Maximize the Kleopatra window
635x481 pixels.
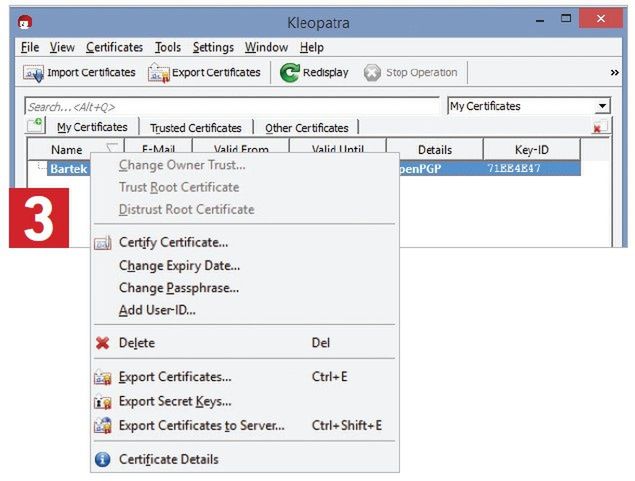tap(566, 19)
